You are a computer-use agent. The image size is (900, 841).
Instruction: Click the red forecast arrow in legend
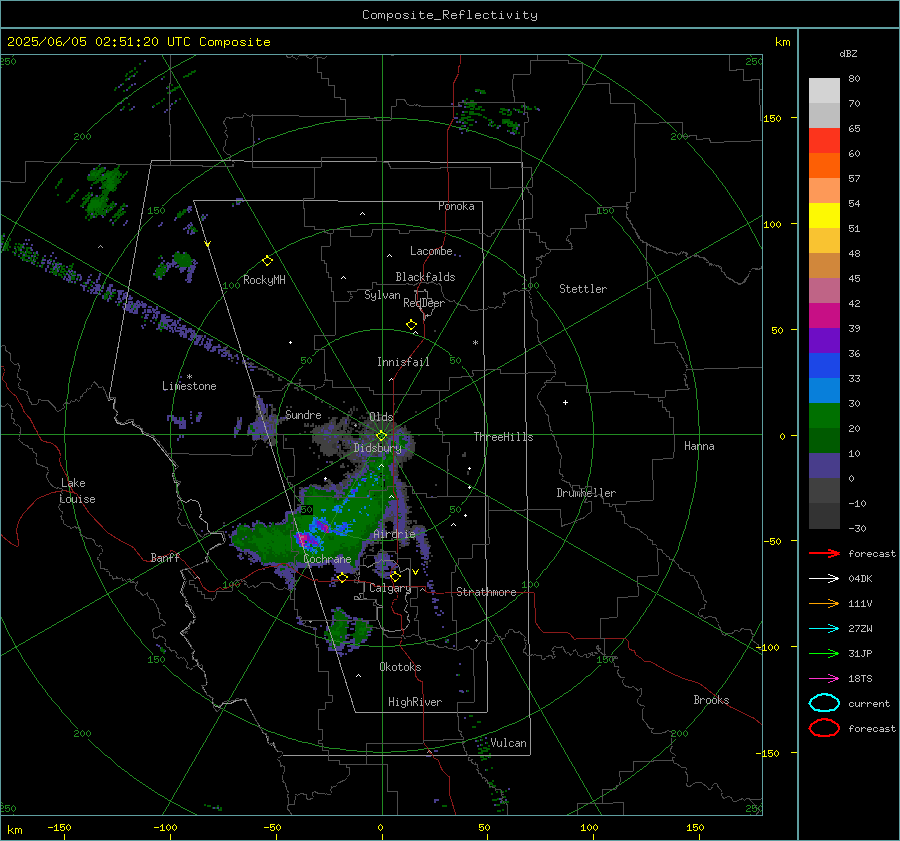tap(824, 553)
